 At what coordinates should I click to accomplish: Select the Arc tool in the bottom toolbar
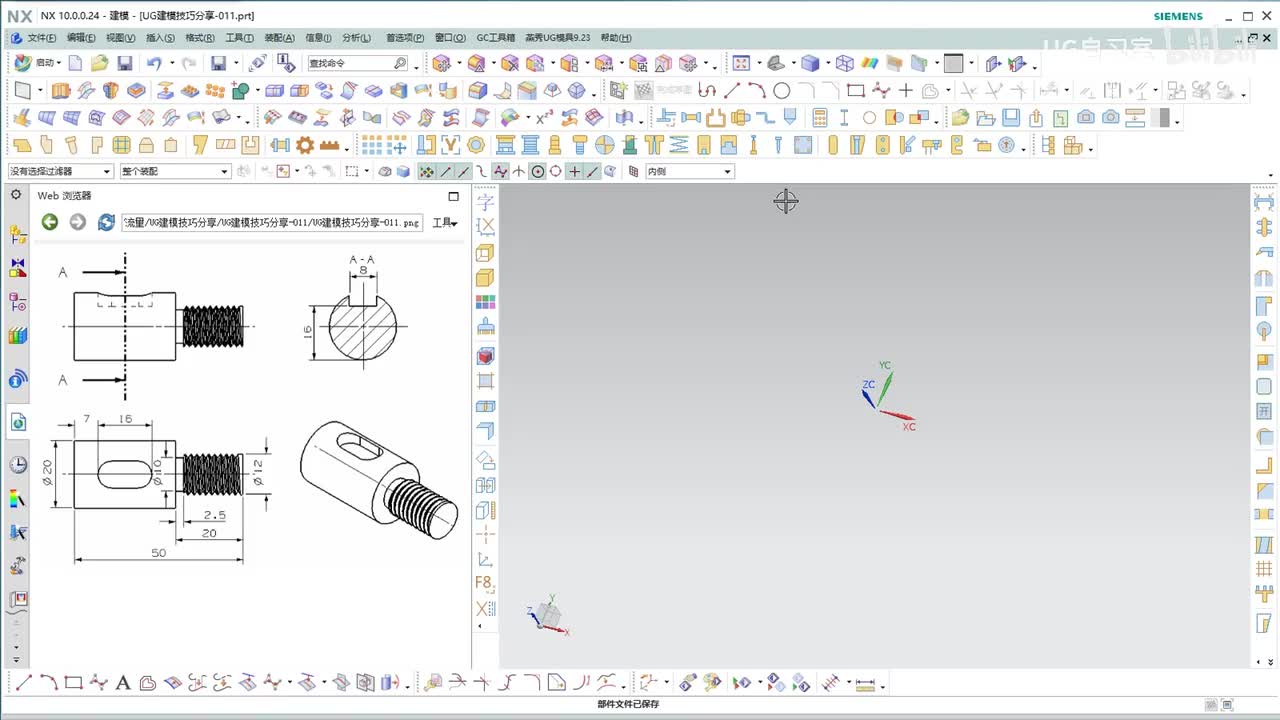click(48, 684)
